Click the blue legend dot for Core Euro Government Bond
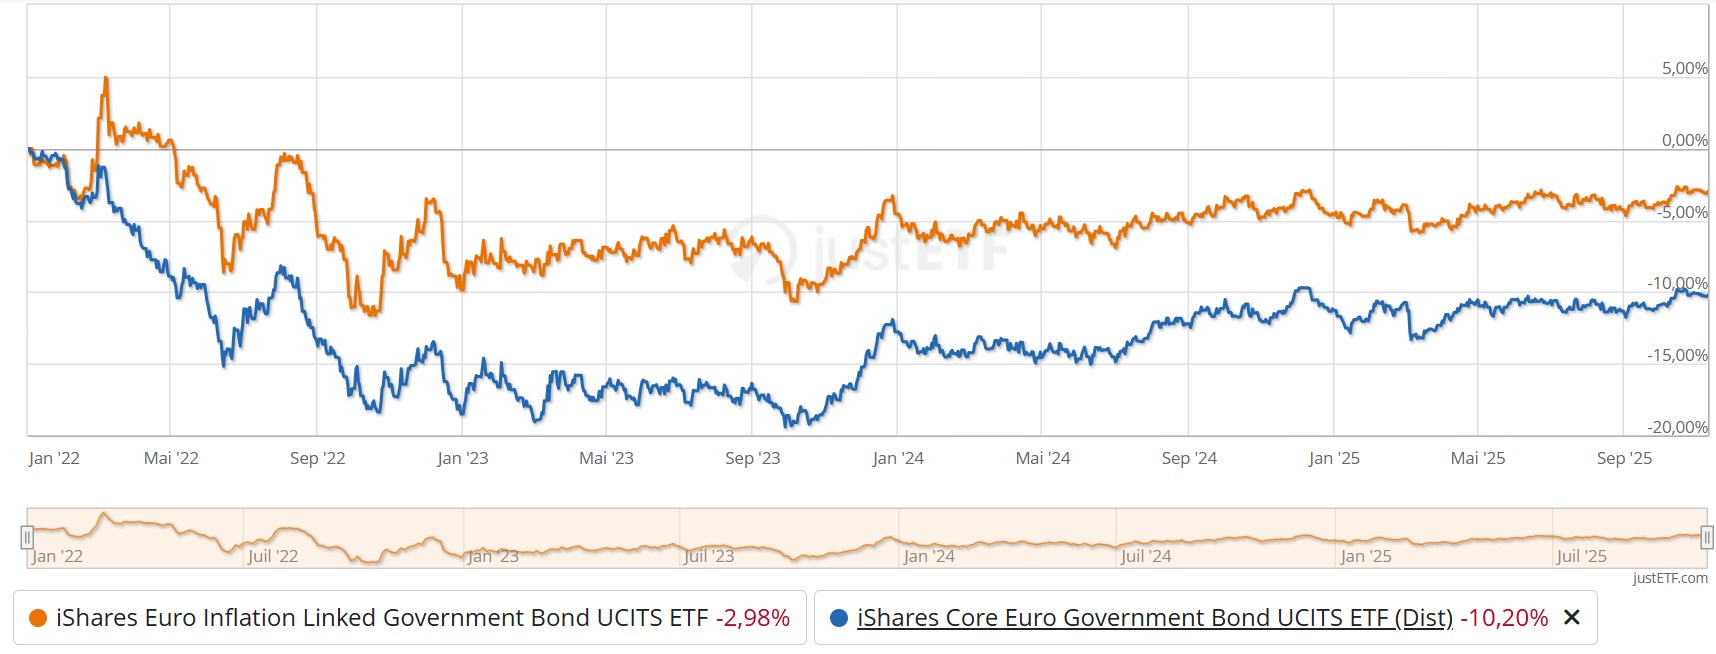The width and height of the screenshot is (1716, 654). click(x=839, y=618)
